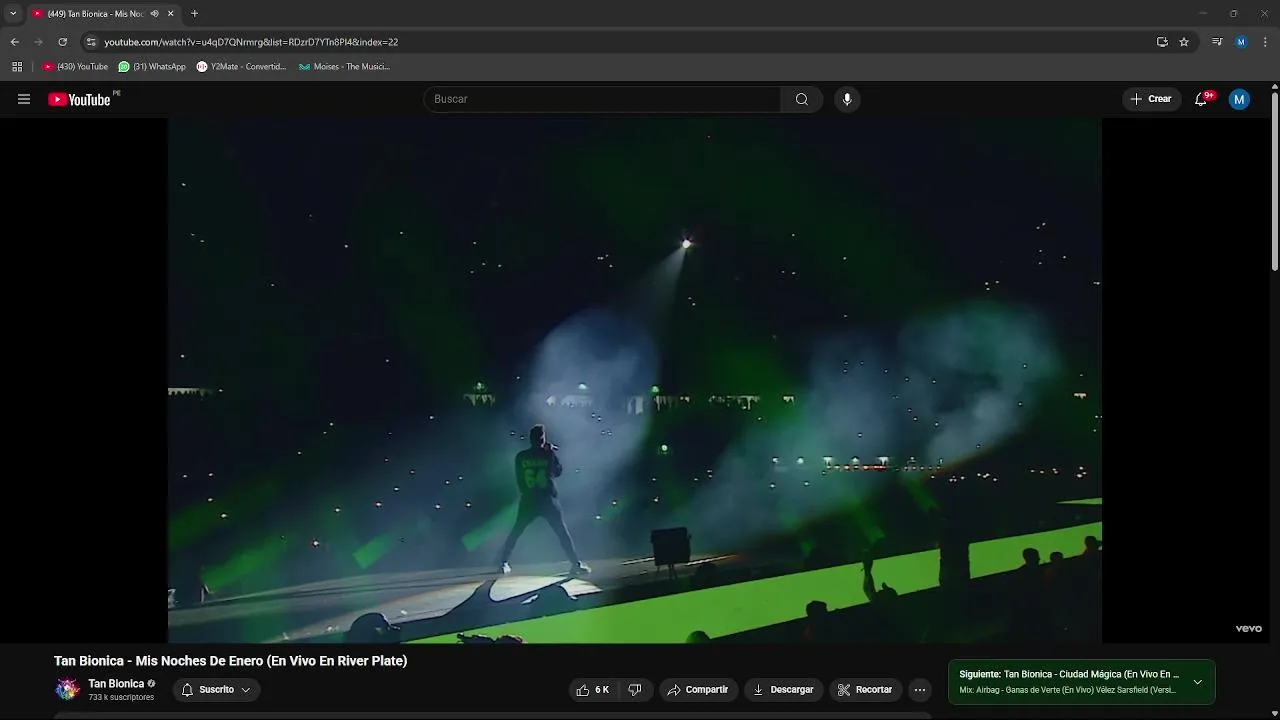This screenshot has width=1280, height=720.
Task: Go back in browser history
Action: pos(14,42)
